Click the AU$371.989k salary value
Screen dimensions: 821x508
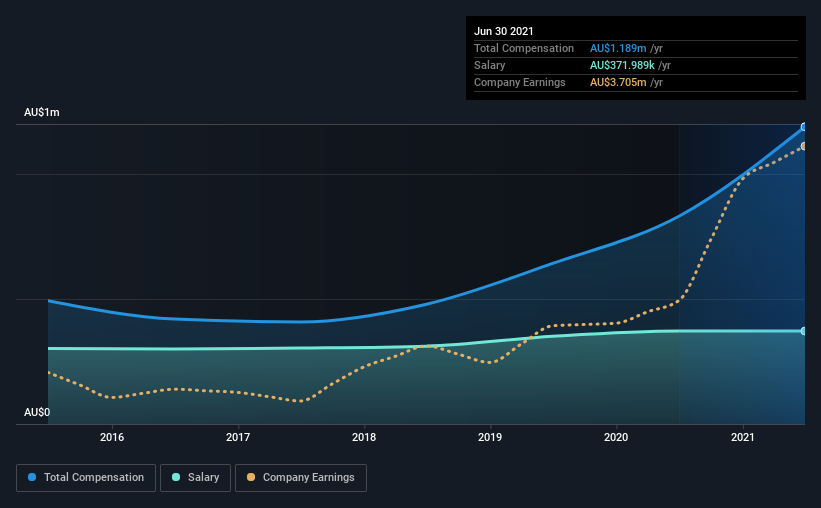pyautogui.click(x=622, y=65)
